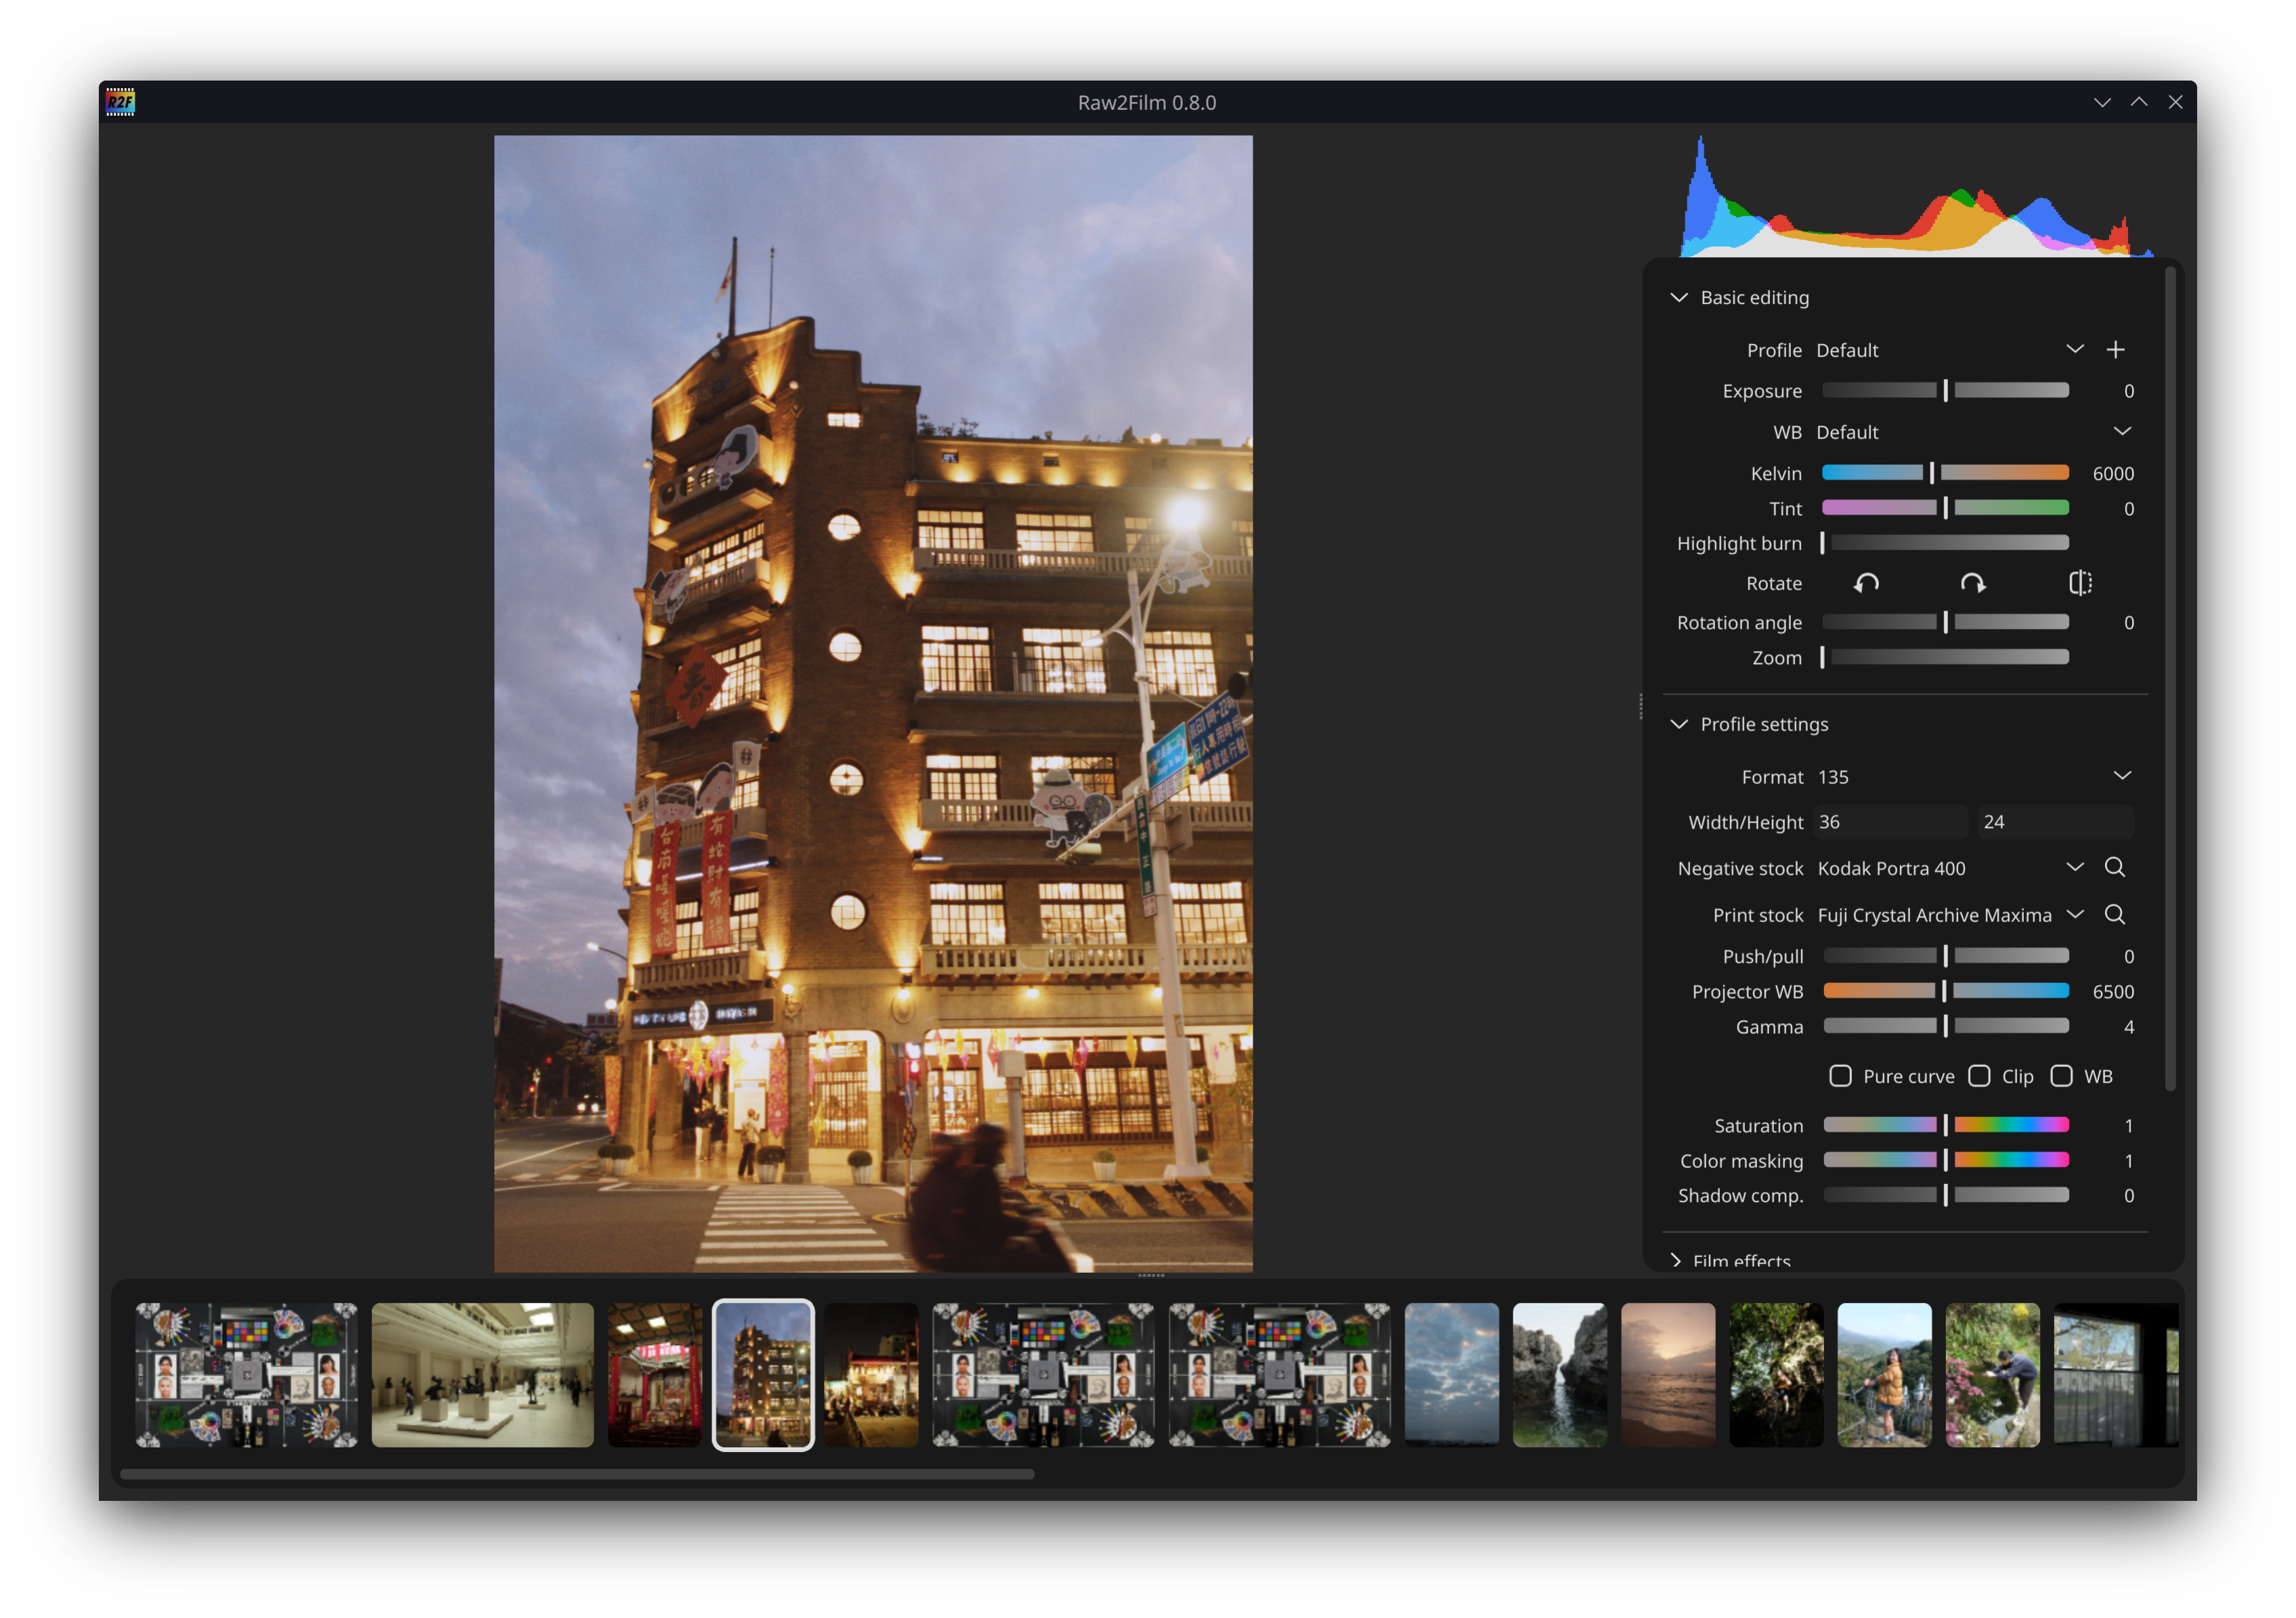Click the color histogram display
The width and height of the screenshot is (2296, 1618).
click(x=1916, y=196)
